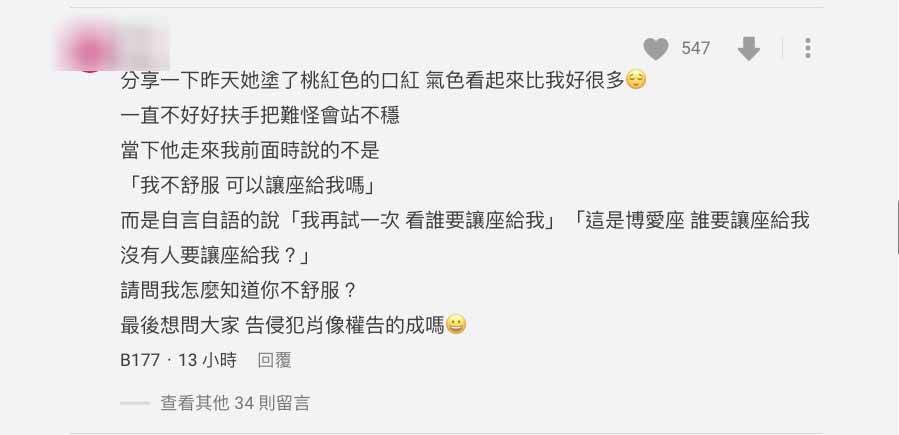Expand 查看其他 34 則留言 replies
899x435 pixels.
coord(235,403)
